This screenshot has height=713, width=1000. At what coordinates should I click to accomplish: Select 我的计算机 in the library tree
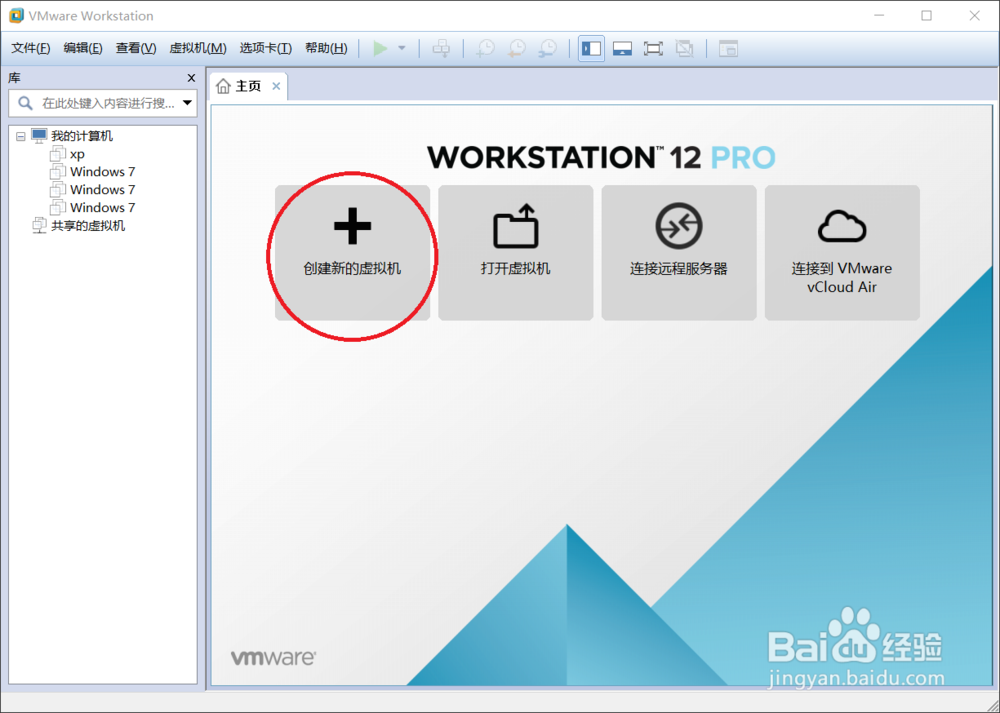point(82,136)
